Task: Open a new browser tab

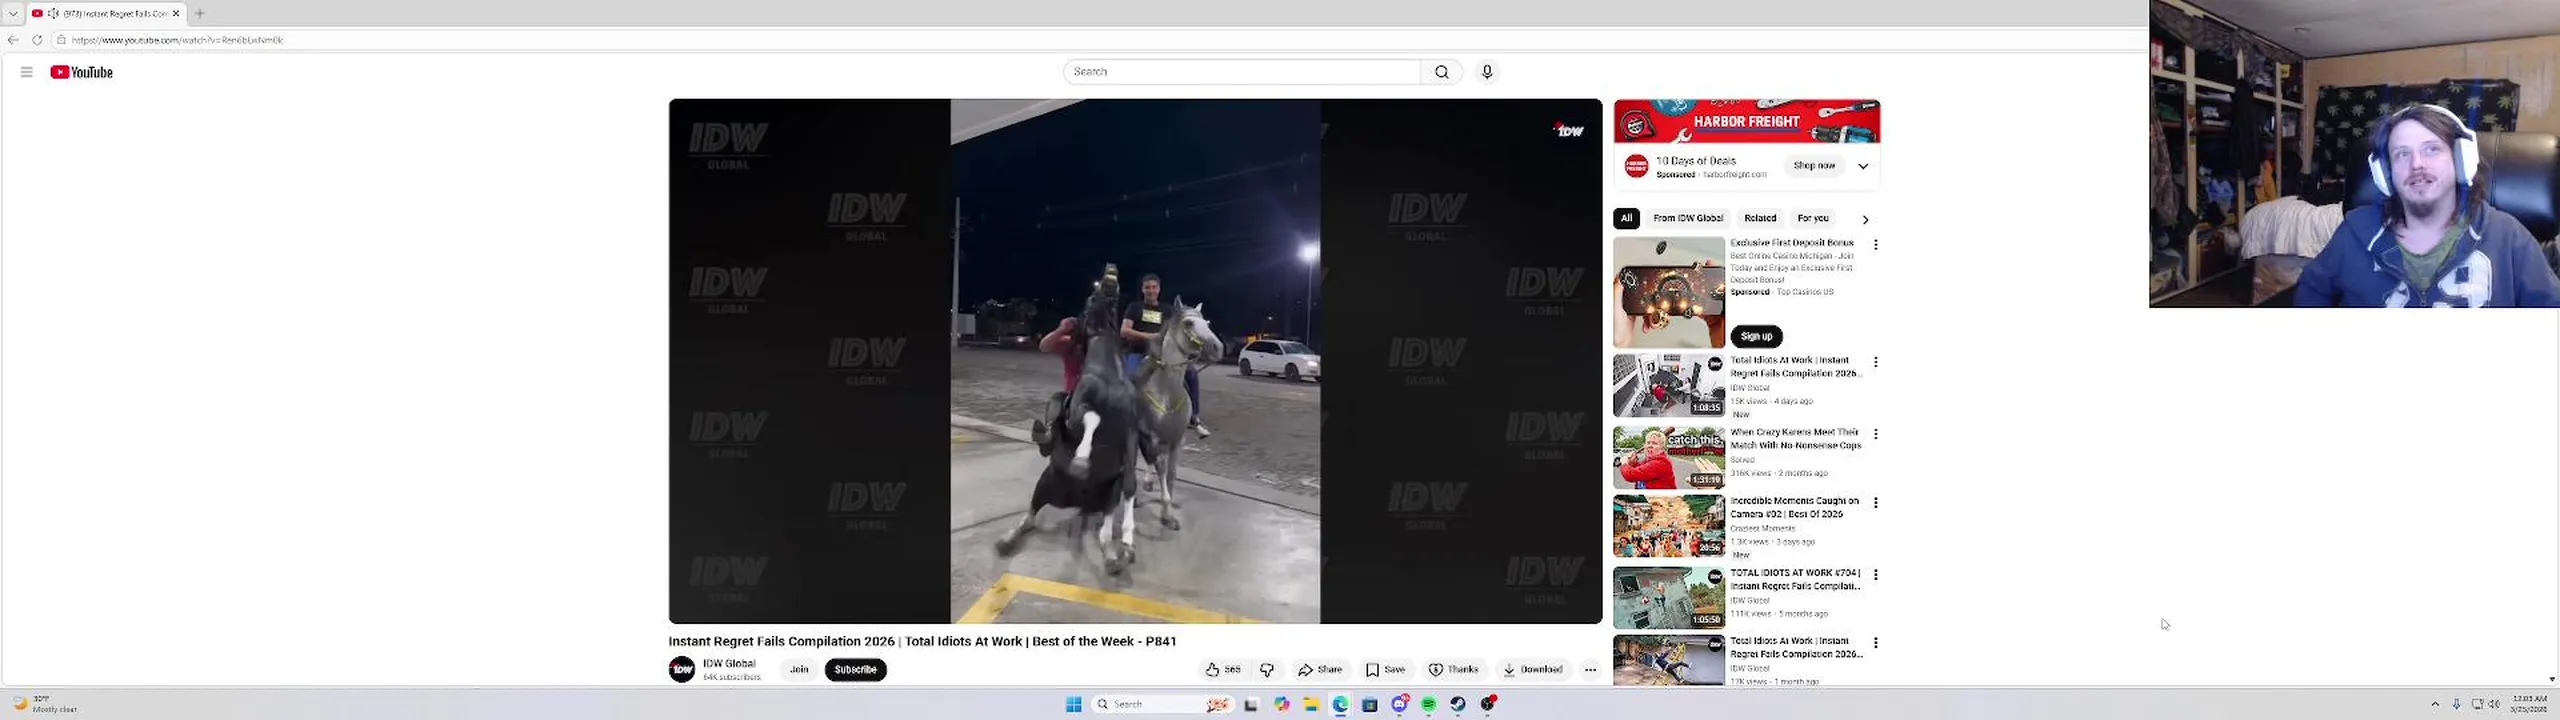Action: (200, 13)
